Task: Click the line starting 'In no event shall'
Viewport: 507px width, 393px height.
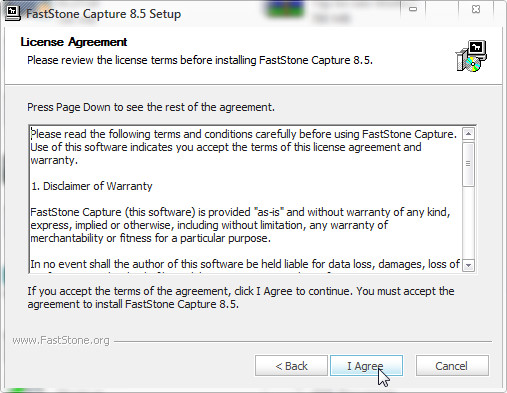Action: [x=245, y=264]
